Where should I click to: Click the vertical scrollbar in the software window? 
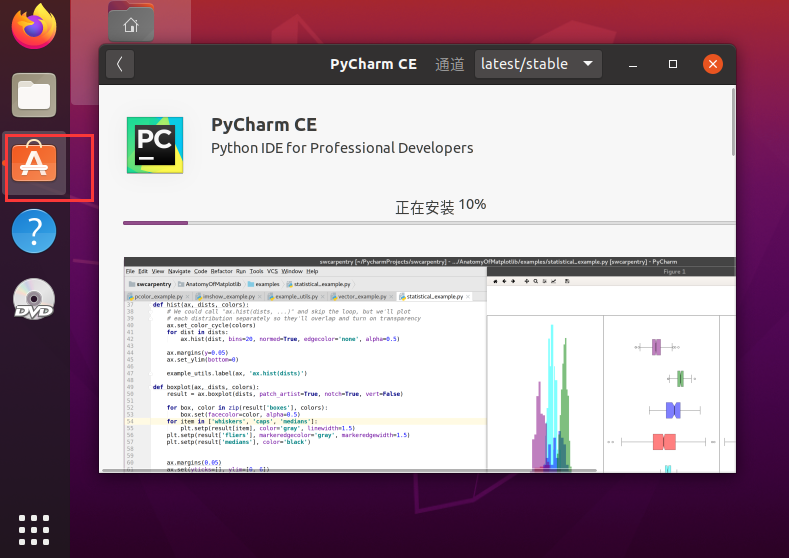point(733,122)
